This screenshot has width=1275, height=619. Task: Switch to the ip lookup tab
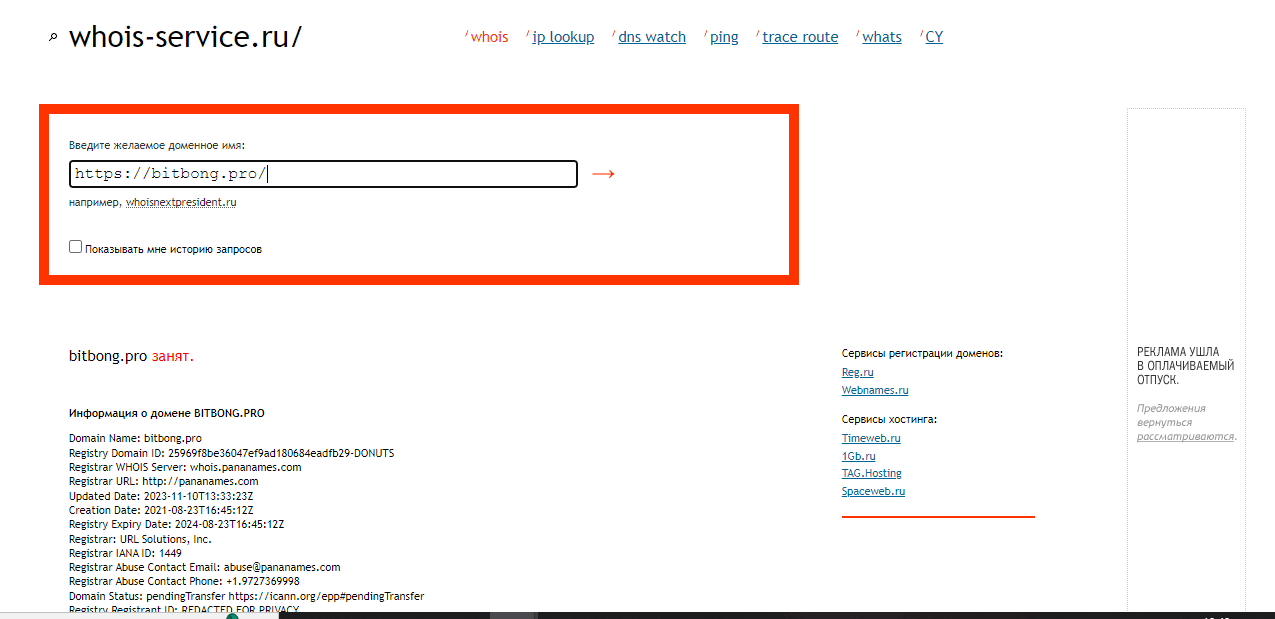(563, 37)
